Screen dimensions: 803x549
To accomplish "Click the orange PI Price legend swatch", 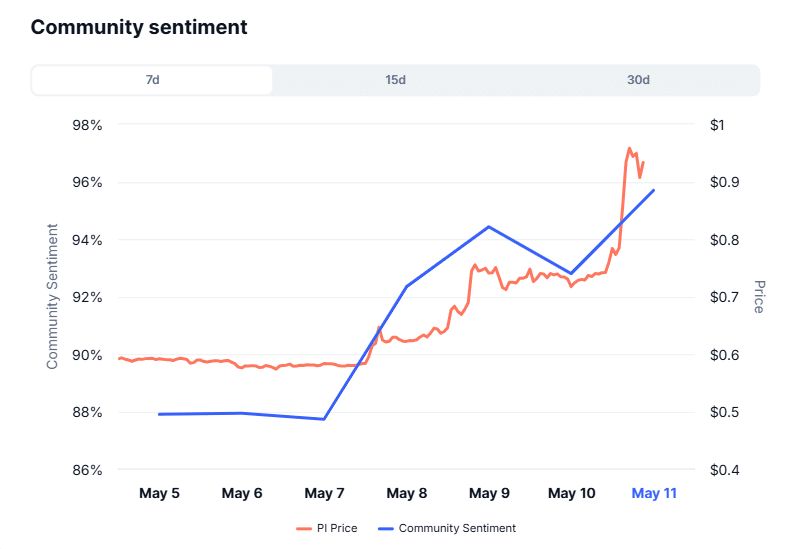I will 304,529.
